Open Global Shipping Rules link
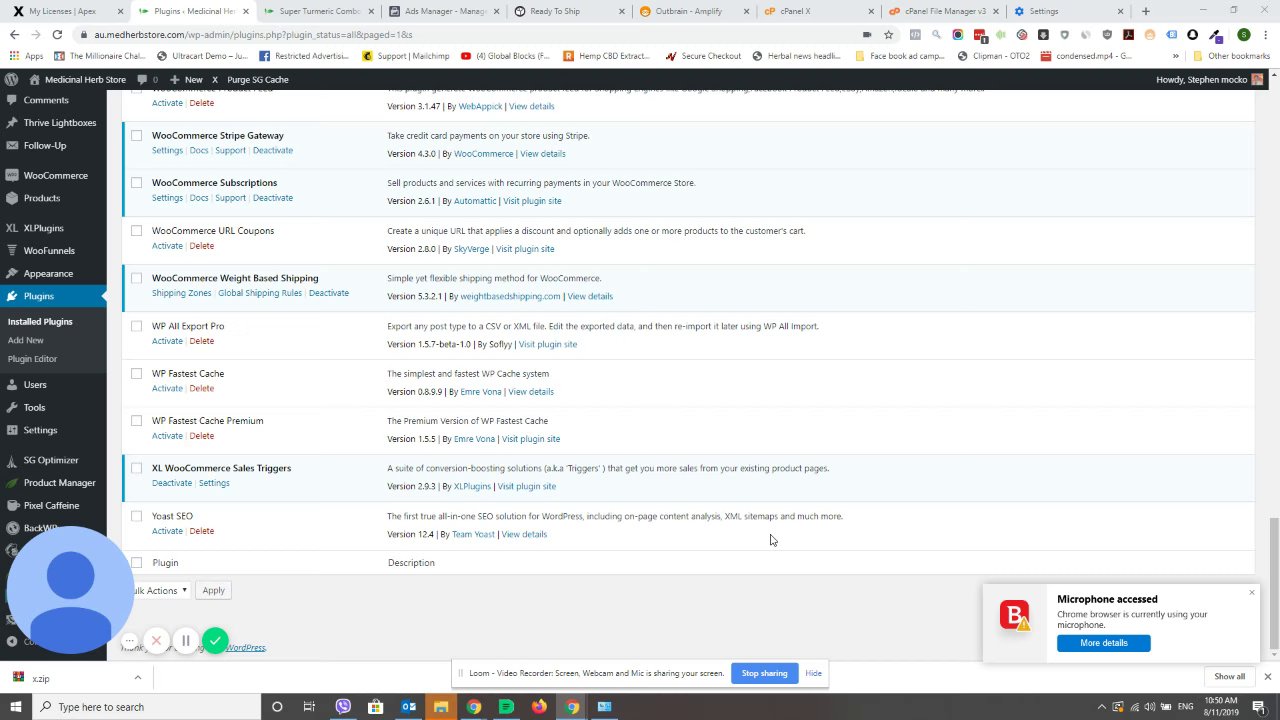Viewport: 1280px width, 720px height. (260, 293)
